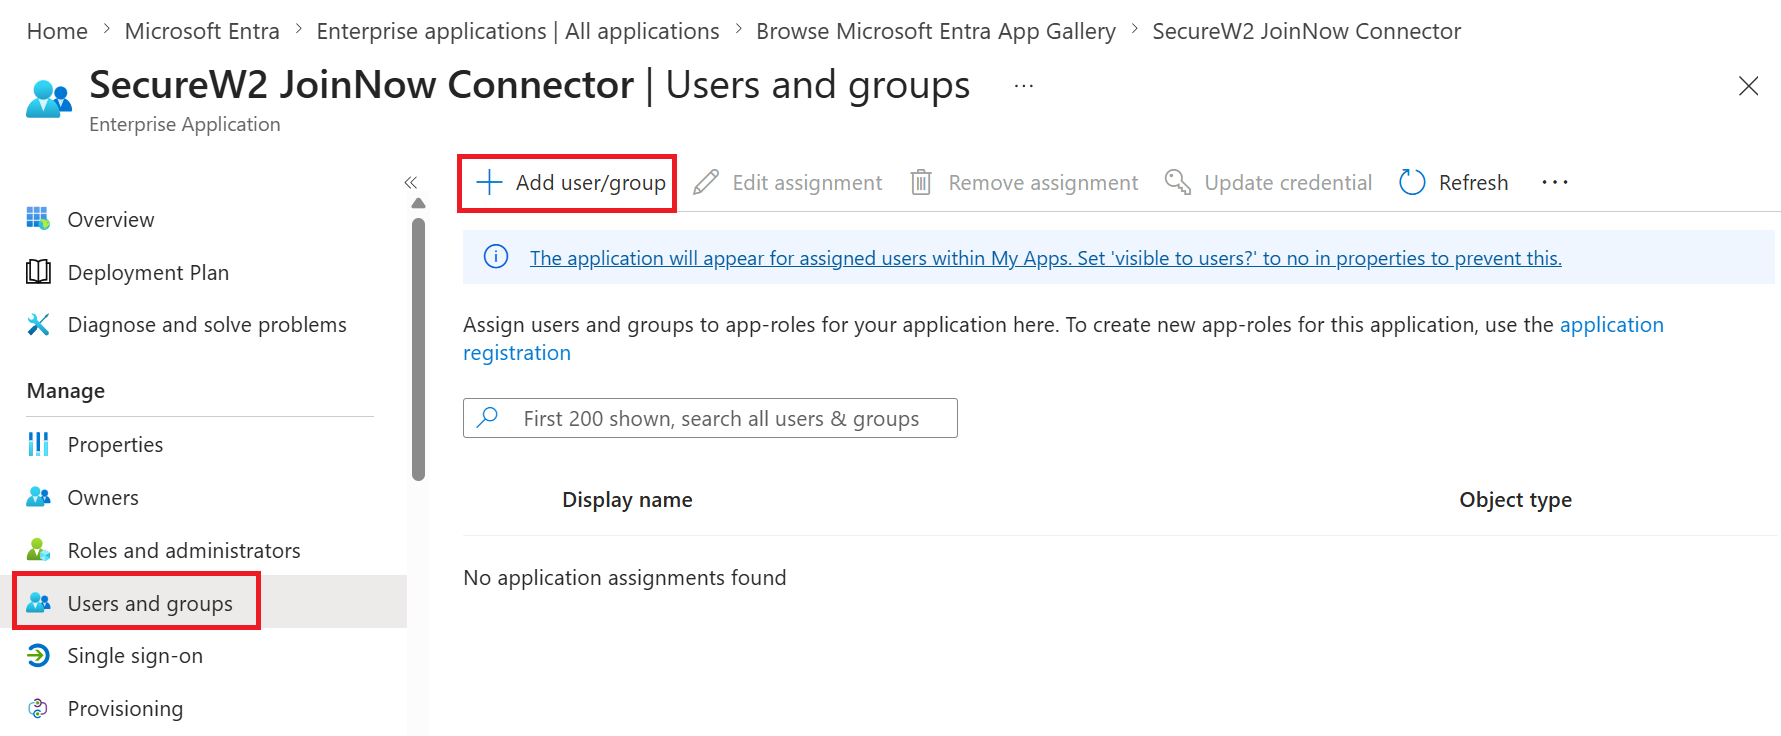Click the info icon in the banner
Image resolution: width=1781 pixels, height=736 pixels.
pos(496,257)
